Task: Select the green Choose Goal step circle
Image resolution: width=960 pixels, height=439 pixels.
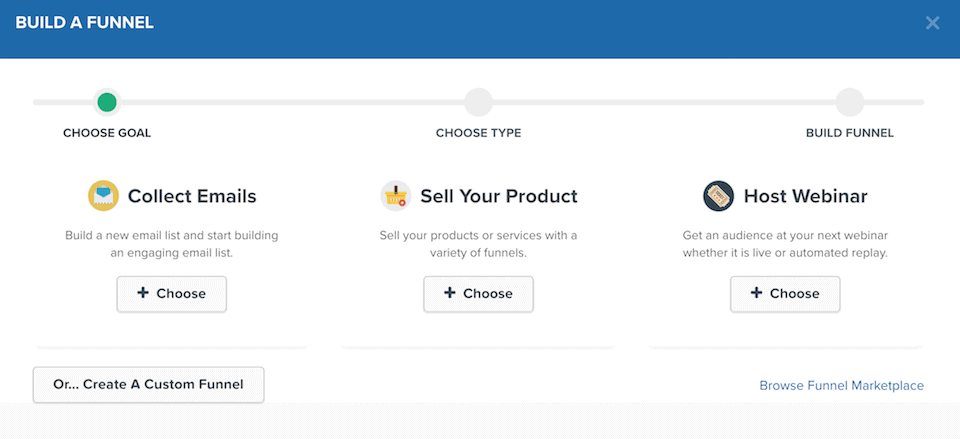Action: click(107, 102)
